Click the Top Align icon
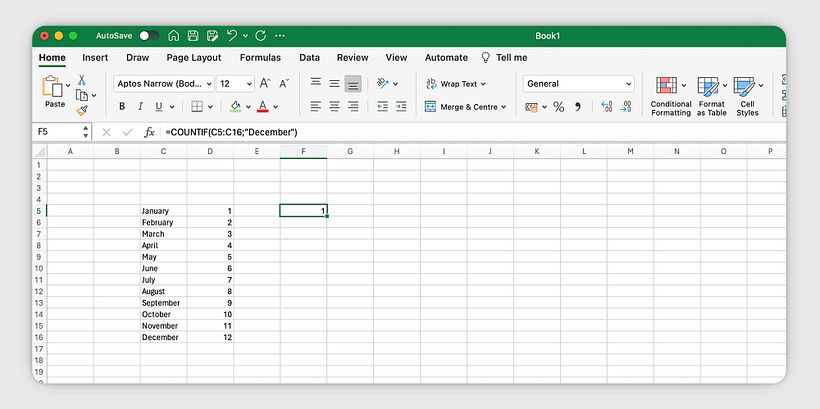The width and height of the screenshot is (820, 409). 316,83
